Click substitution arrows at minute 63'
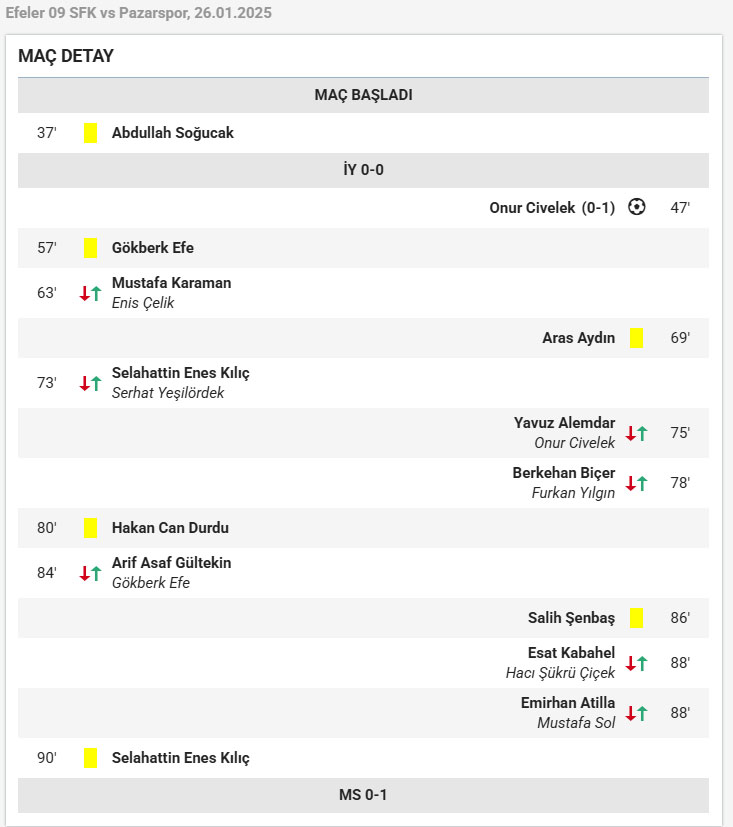 coord(91,293)
